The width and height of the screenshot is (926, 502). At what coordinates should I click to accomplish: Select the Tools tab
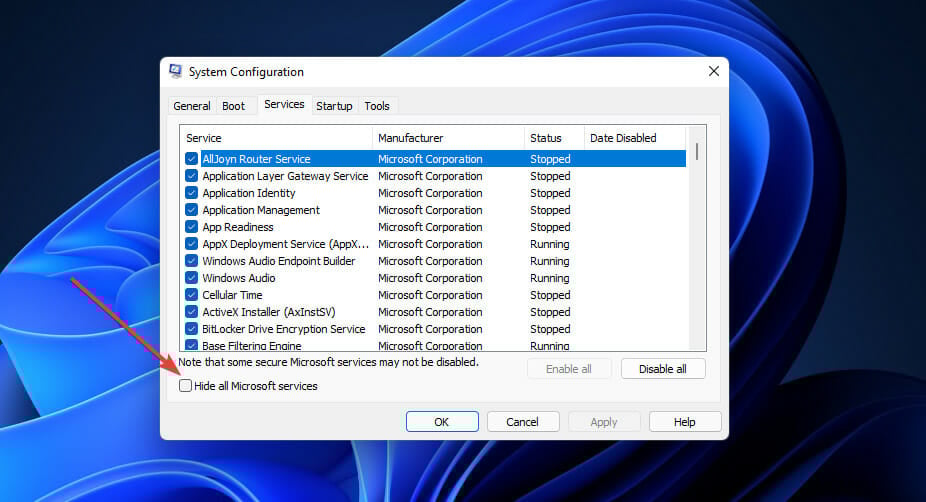point(377,106)
